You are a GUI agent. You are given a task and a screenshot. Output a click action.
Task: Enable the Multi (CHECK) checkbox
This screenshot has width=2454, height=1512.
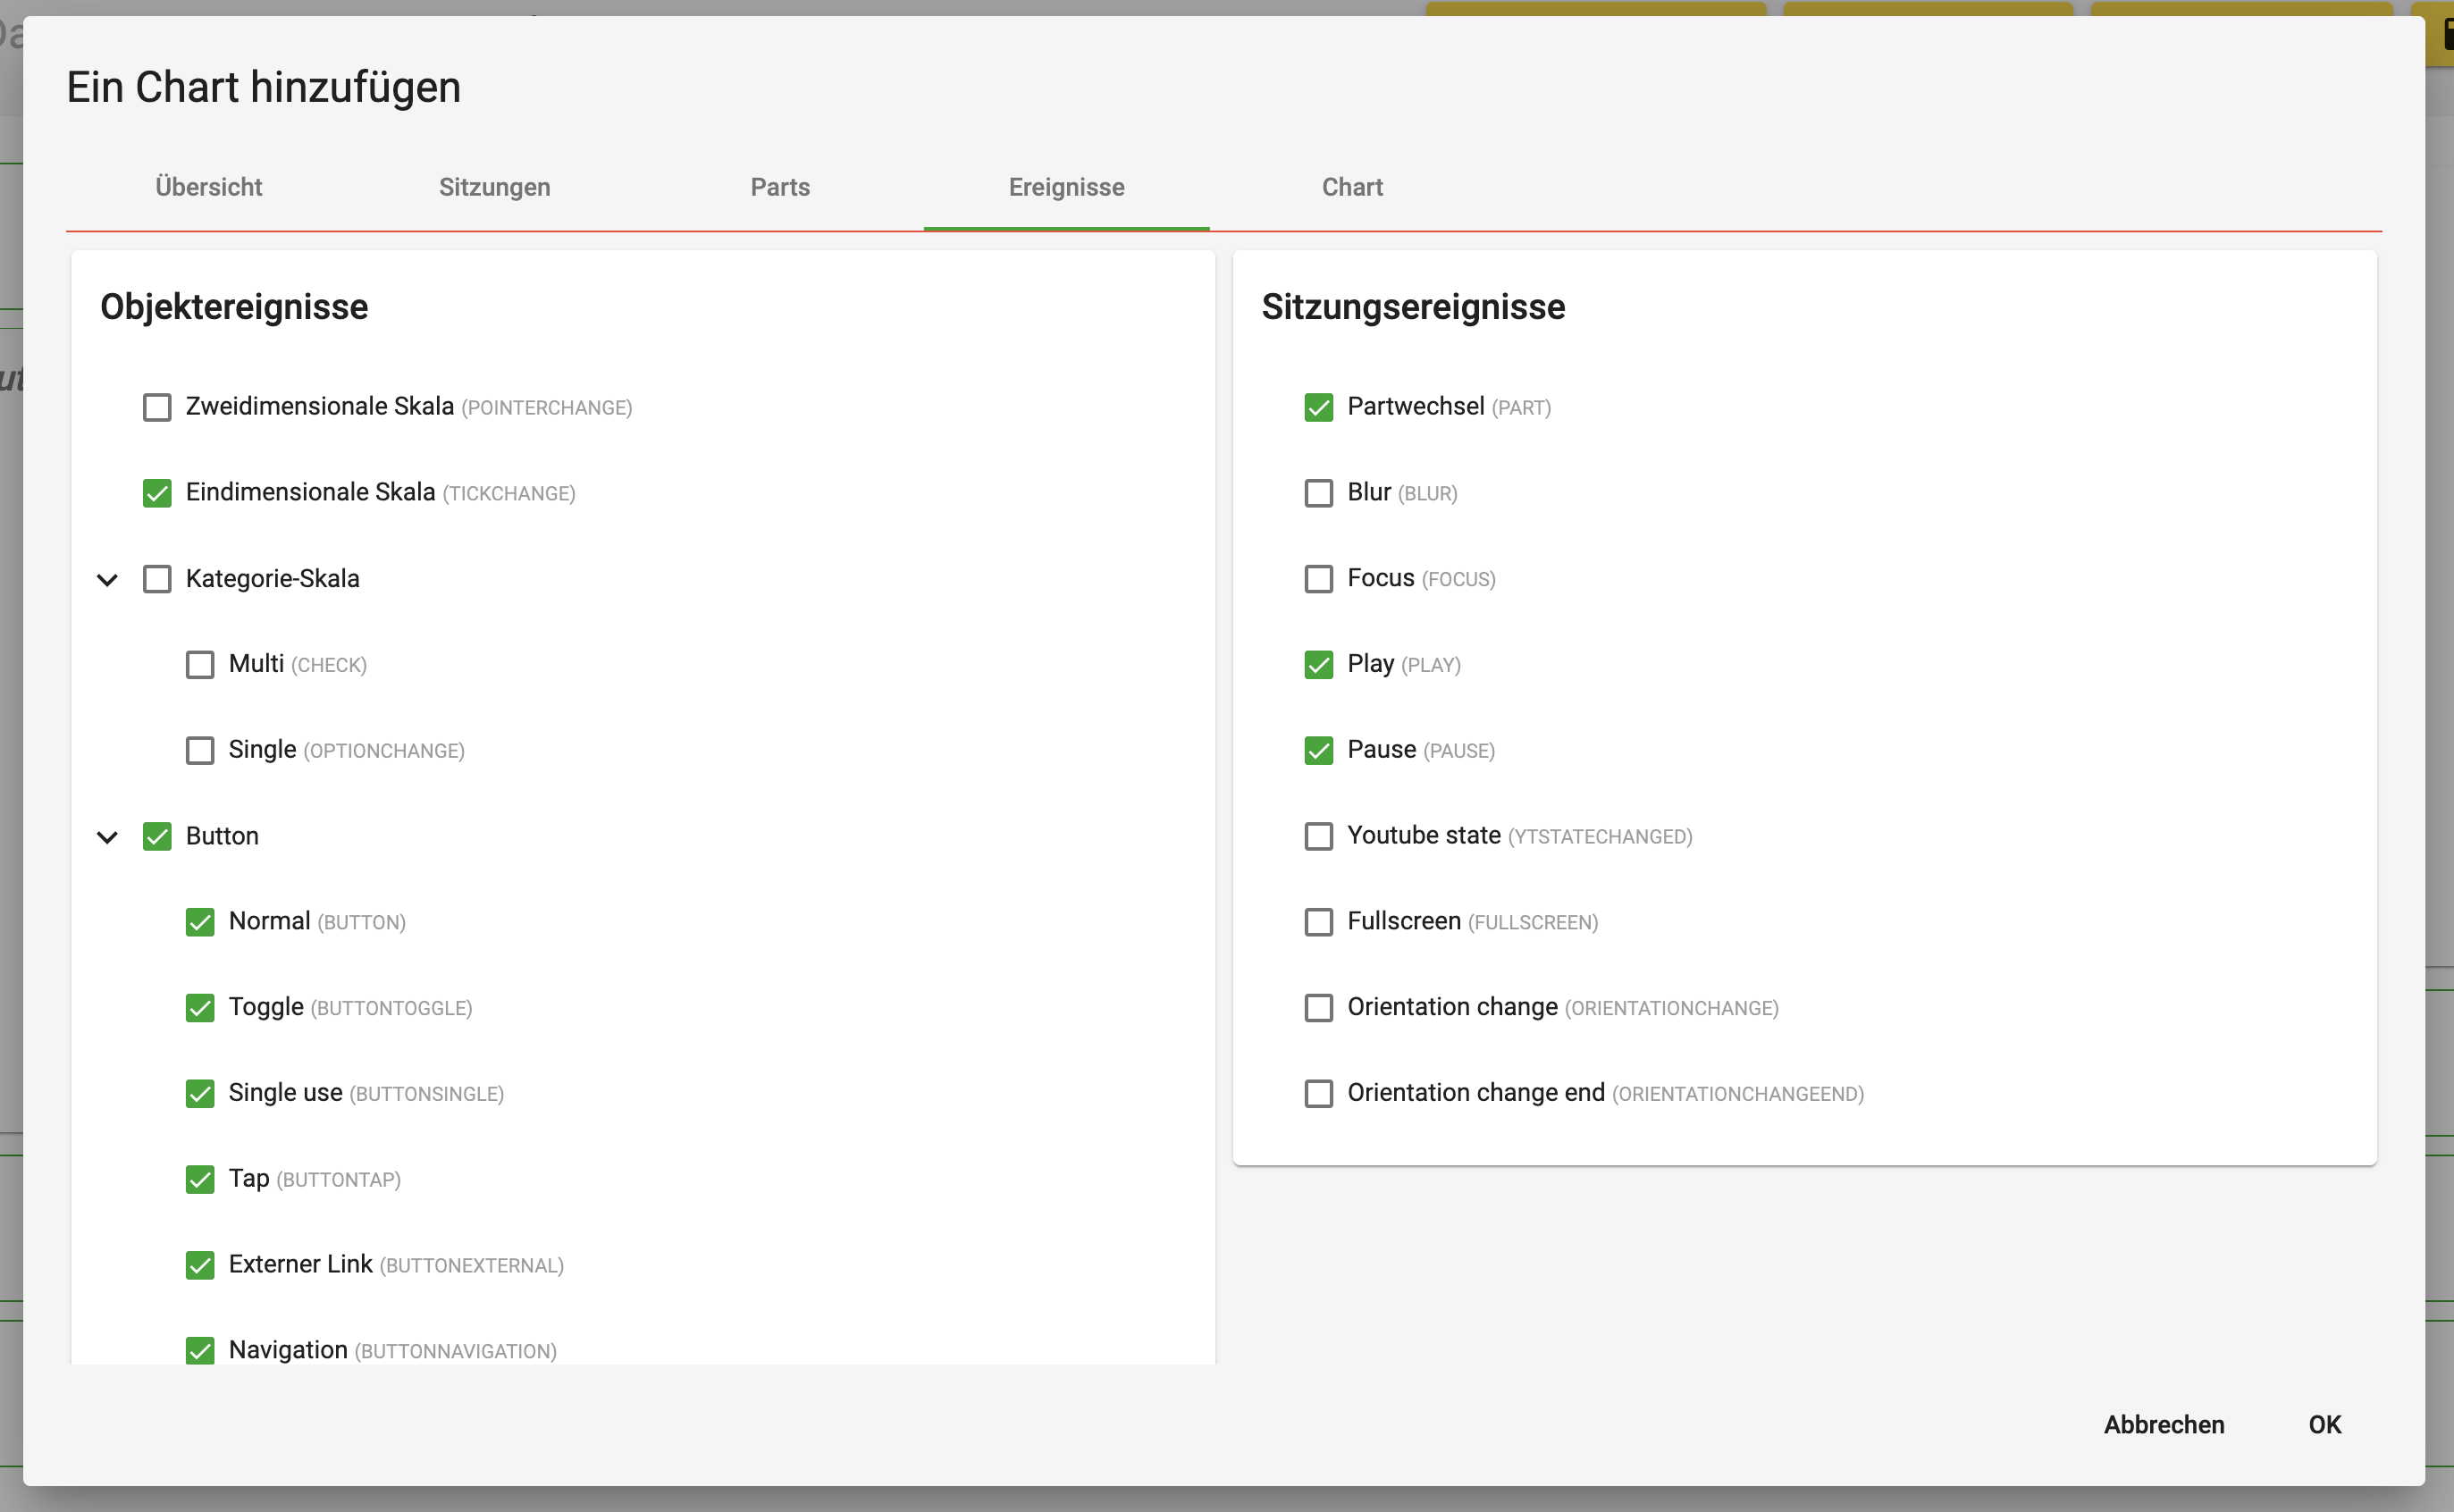click(200, 665)
